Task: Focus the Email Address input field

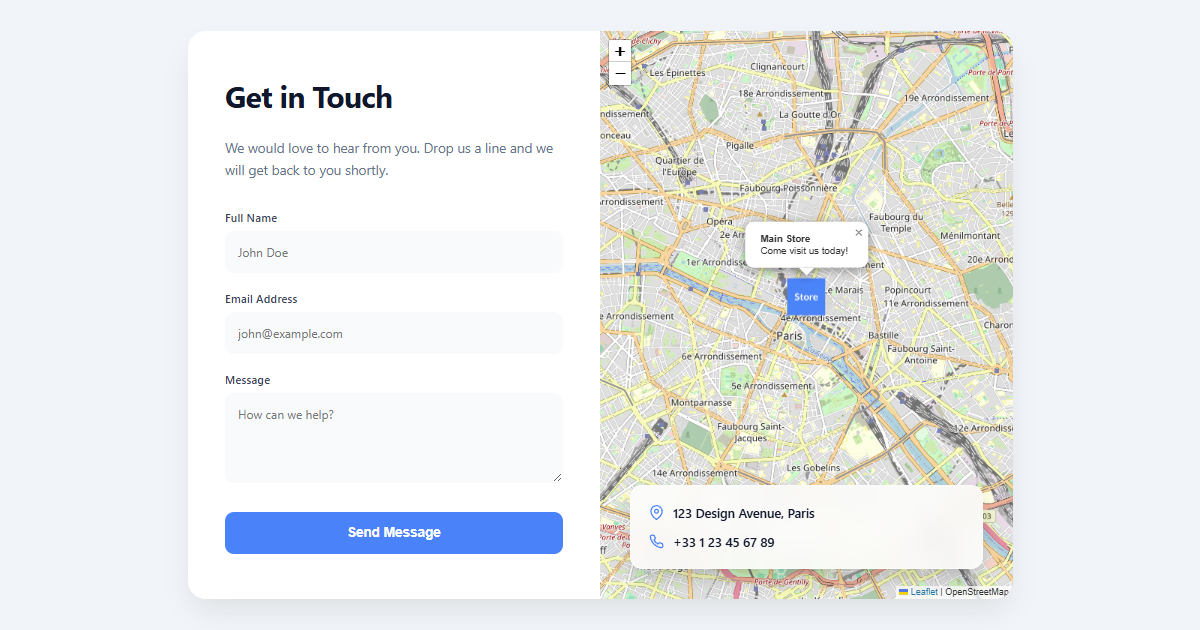Action: pos(394,333)
